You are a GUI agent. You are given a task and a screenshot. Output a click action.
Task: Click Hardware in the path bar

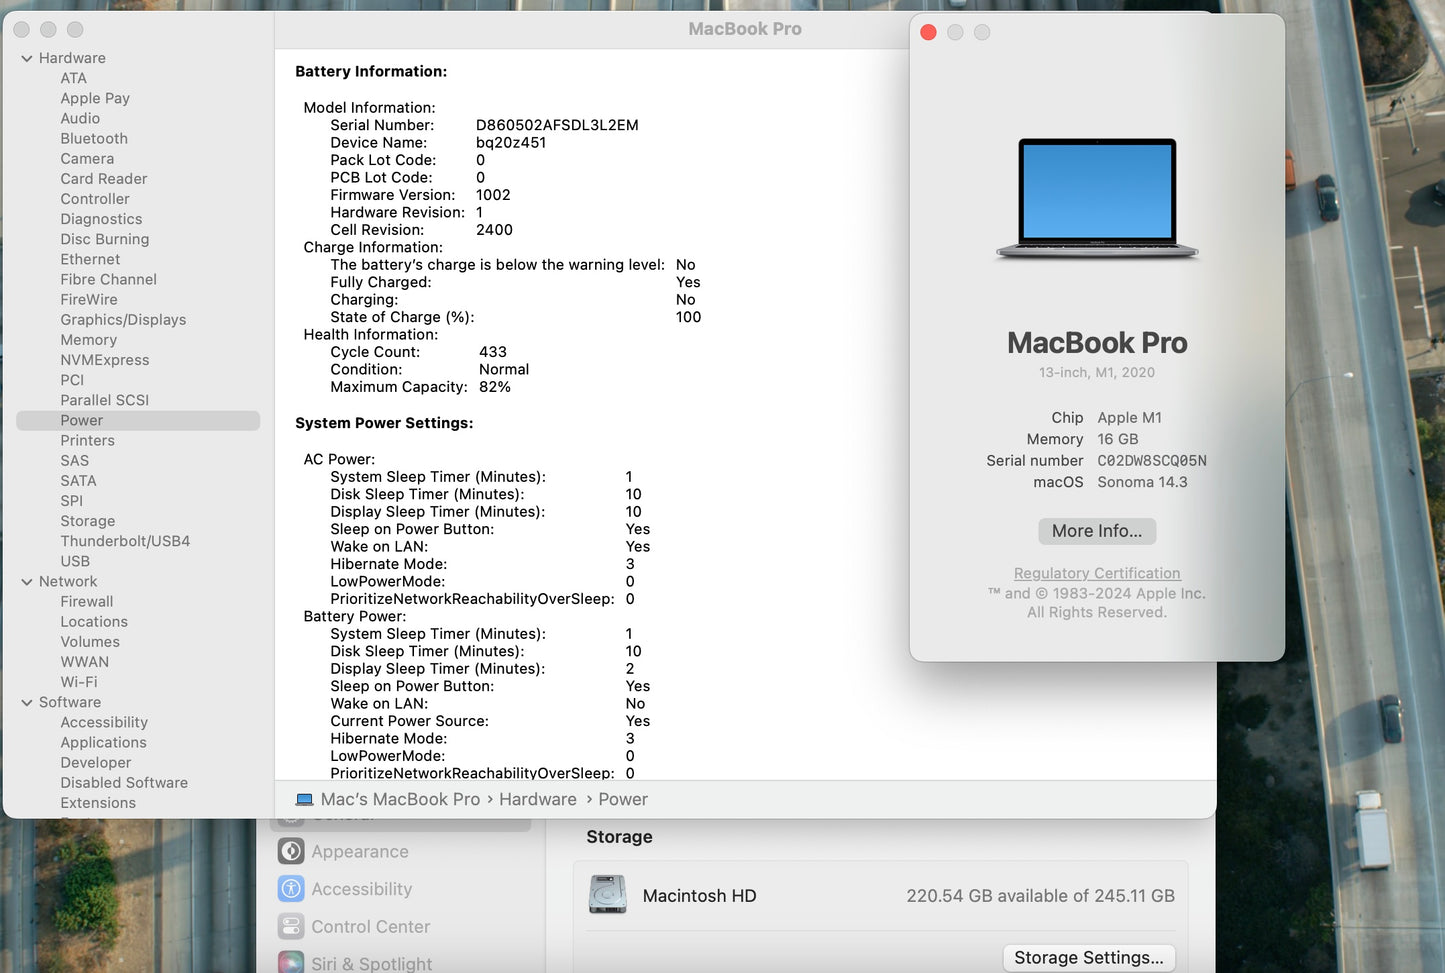tap(538, 799)
